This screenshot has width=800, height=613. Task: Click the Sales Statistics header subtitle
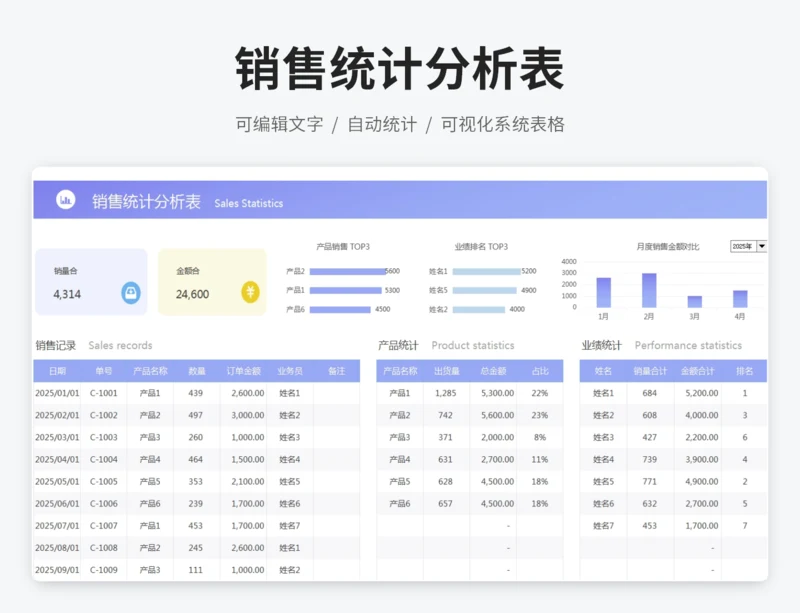[x=248, y=203]
